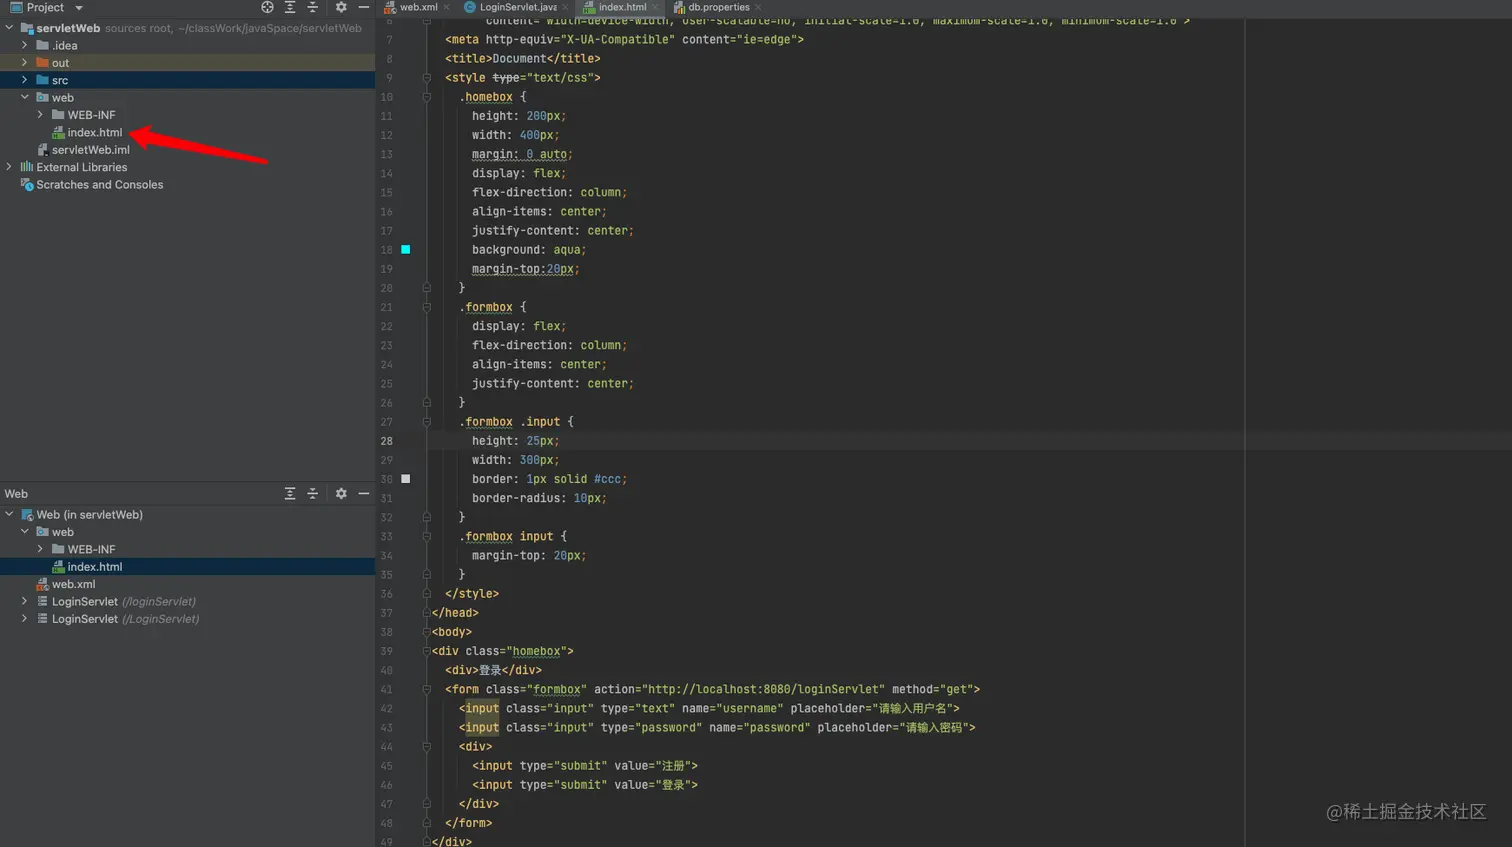The height and width of the screenshot is (847, 1512).
Task: Click the Scratches and Consoles icon
Action: (27, 185)
